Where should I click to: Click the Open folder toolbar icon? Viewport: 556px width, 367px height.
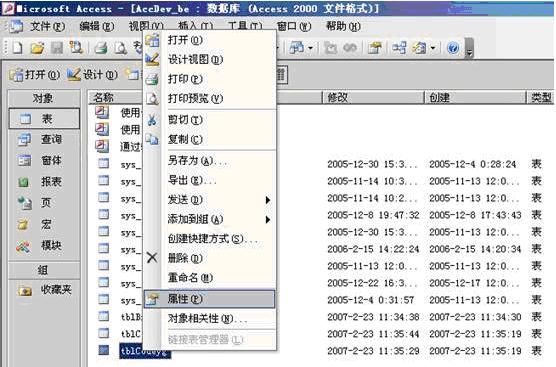[37, 48]
